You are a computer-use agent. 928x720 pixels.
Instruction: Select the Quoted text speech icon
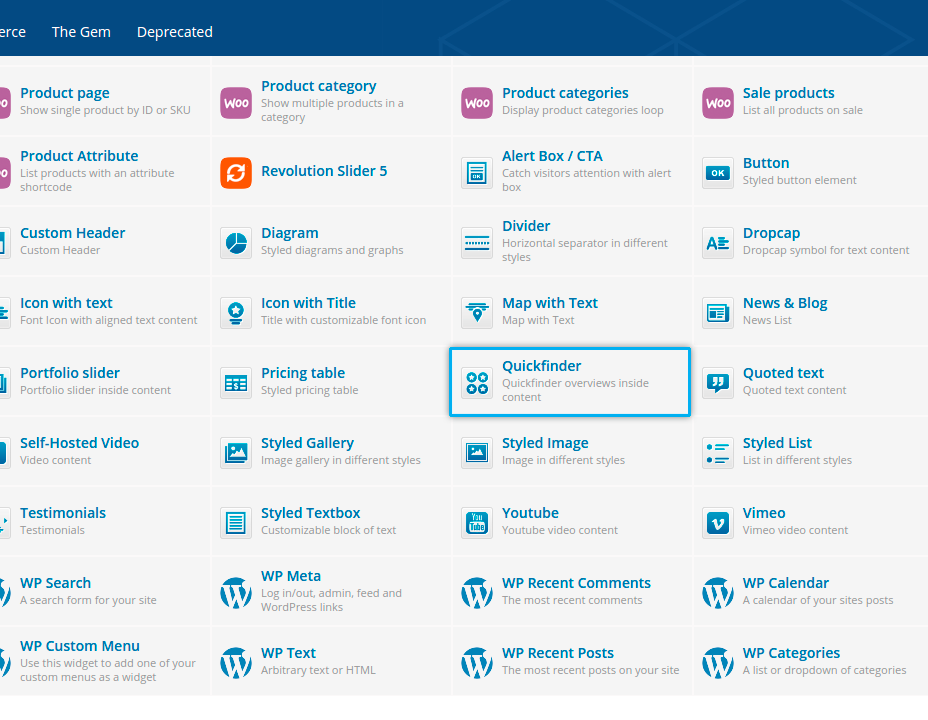718,382
